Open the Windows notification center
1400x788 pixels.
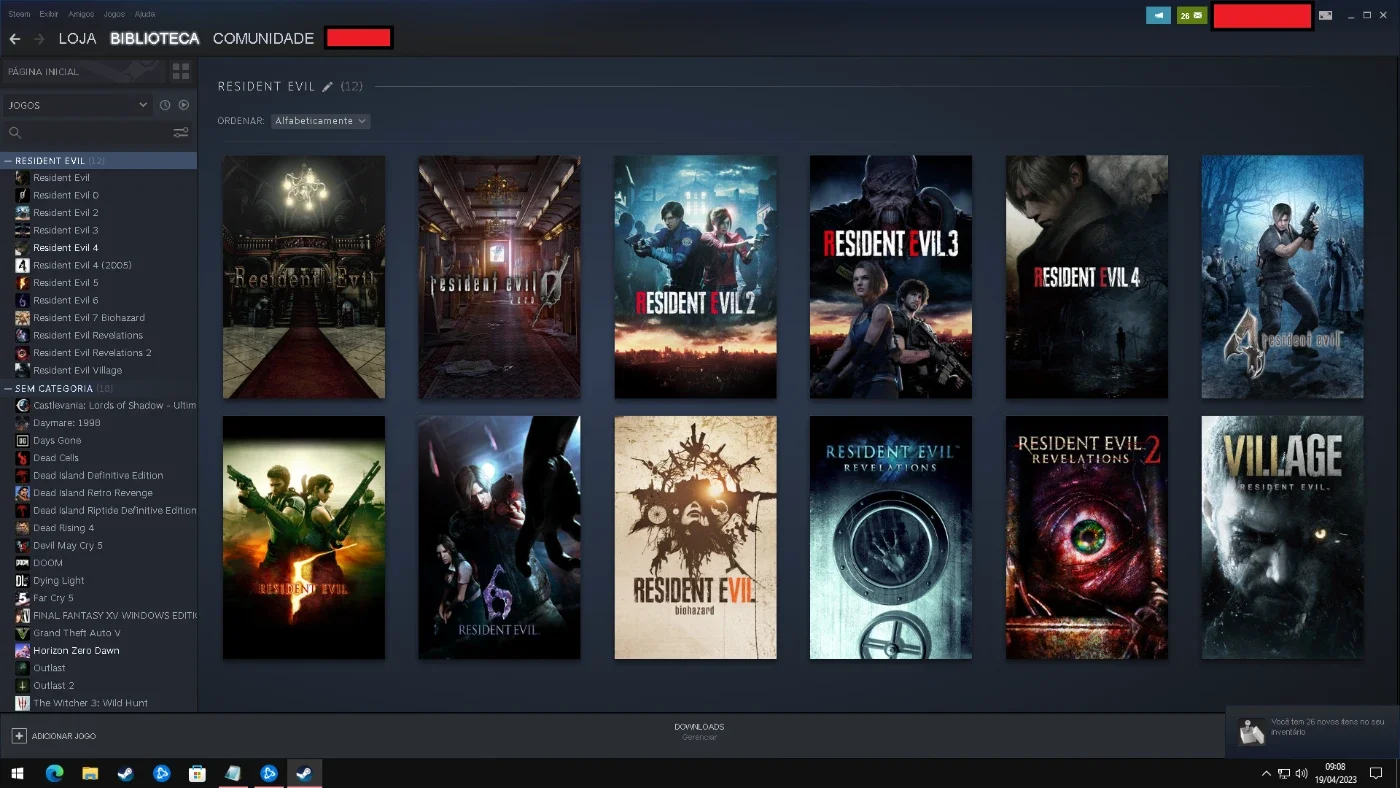1376,773
